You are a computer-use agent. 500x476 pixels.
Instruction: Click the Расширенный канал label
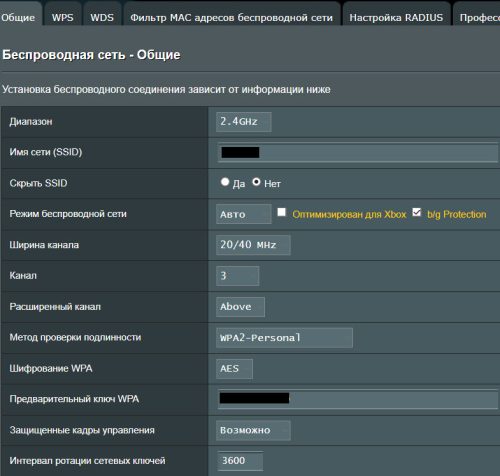coord(55,307)
